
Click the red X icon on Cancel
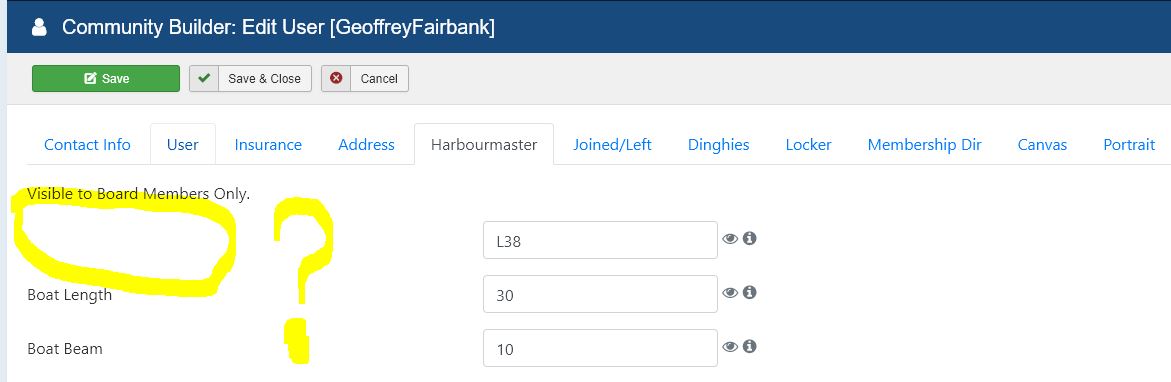336,78
